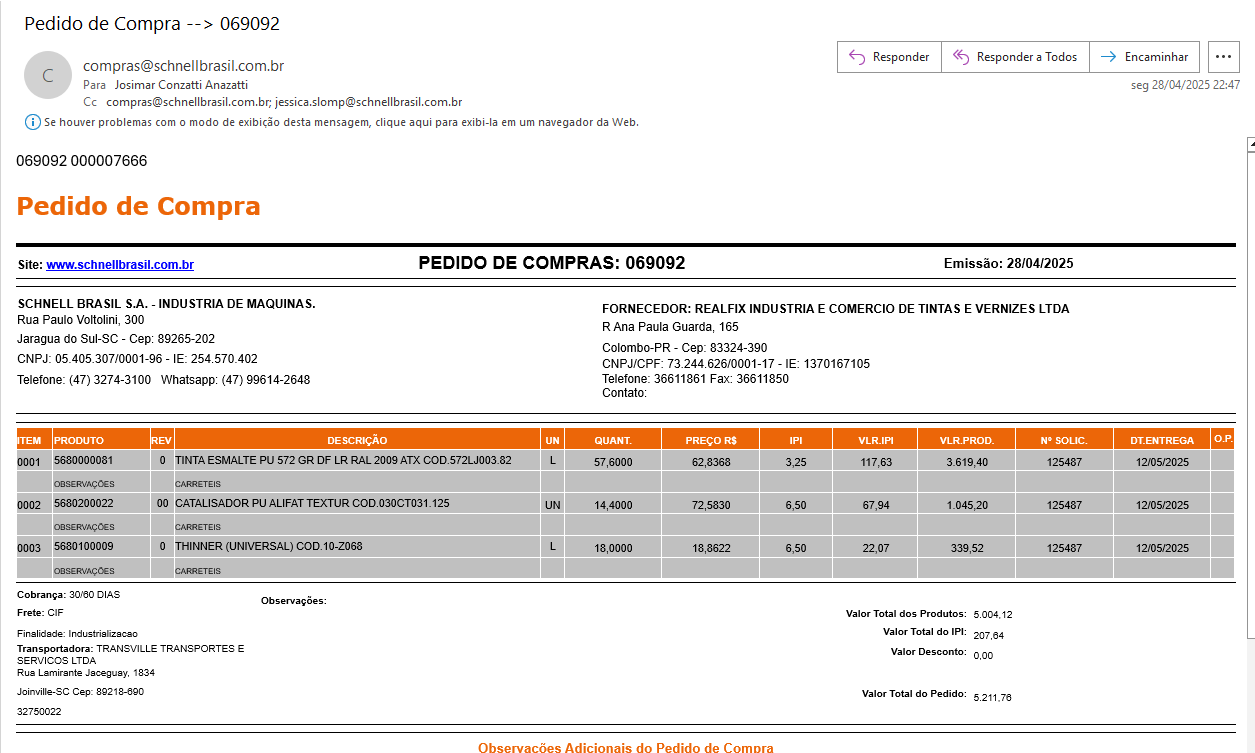Reply to all with Responder a Todos

coord(1015,57)
